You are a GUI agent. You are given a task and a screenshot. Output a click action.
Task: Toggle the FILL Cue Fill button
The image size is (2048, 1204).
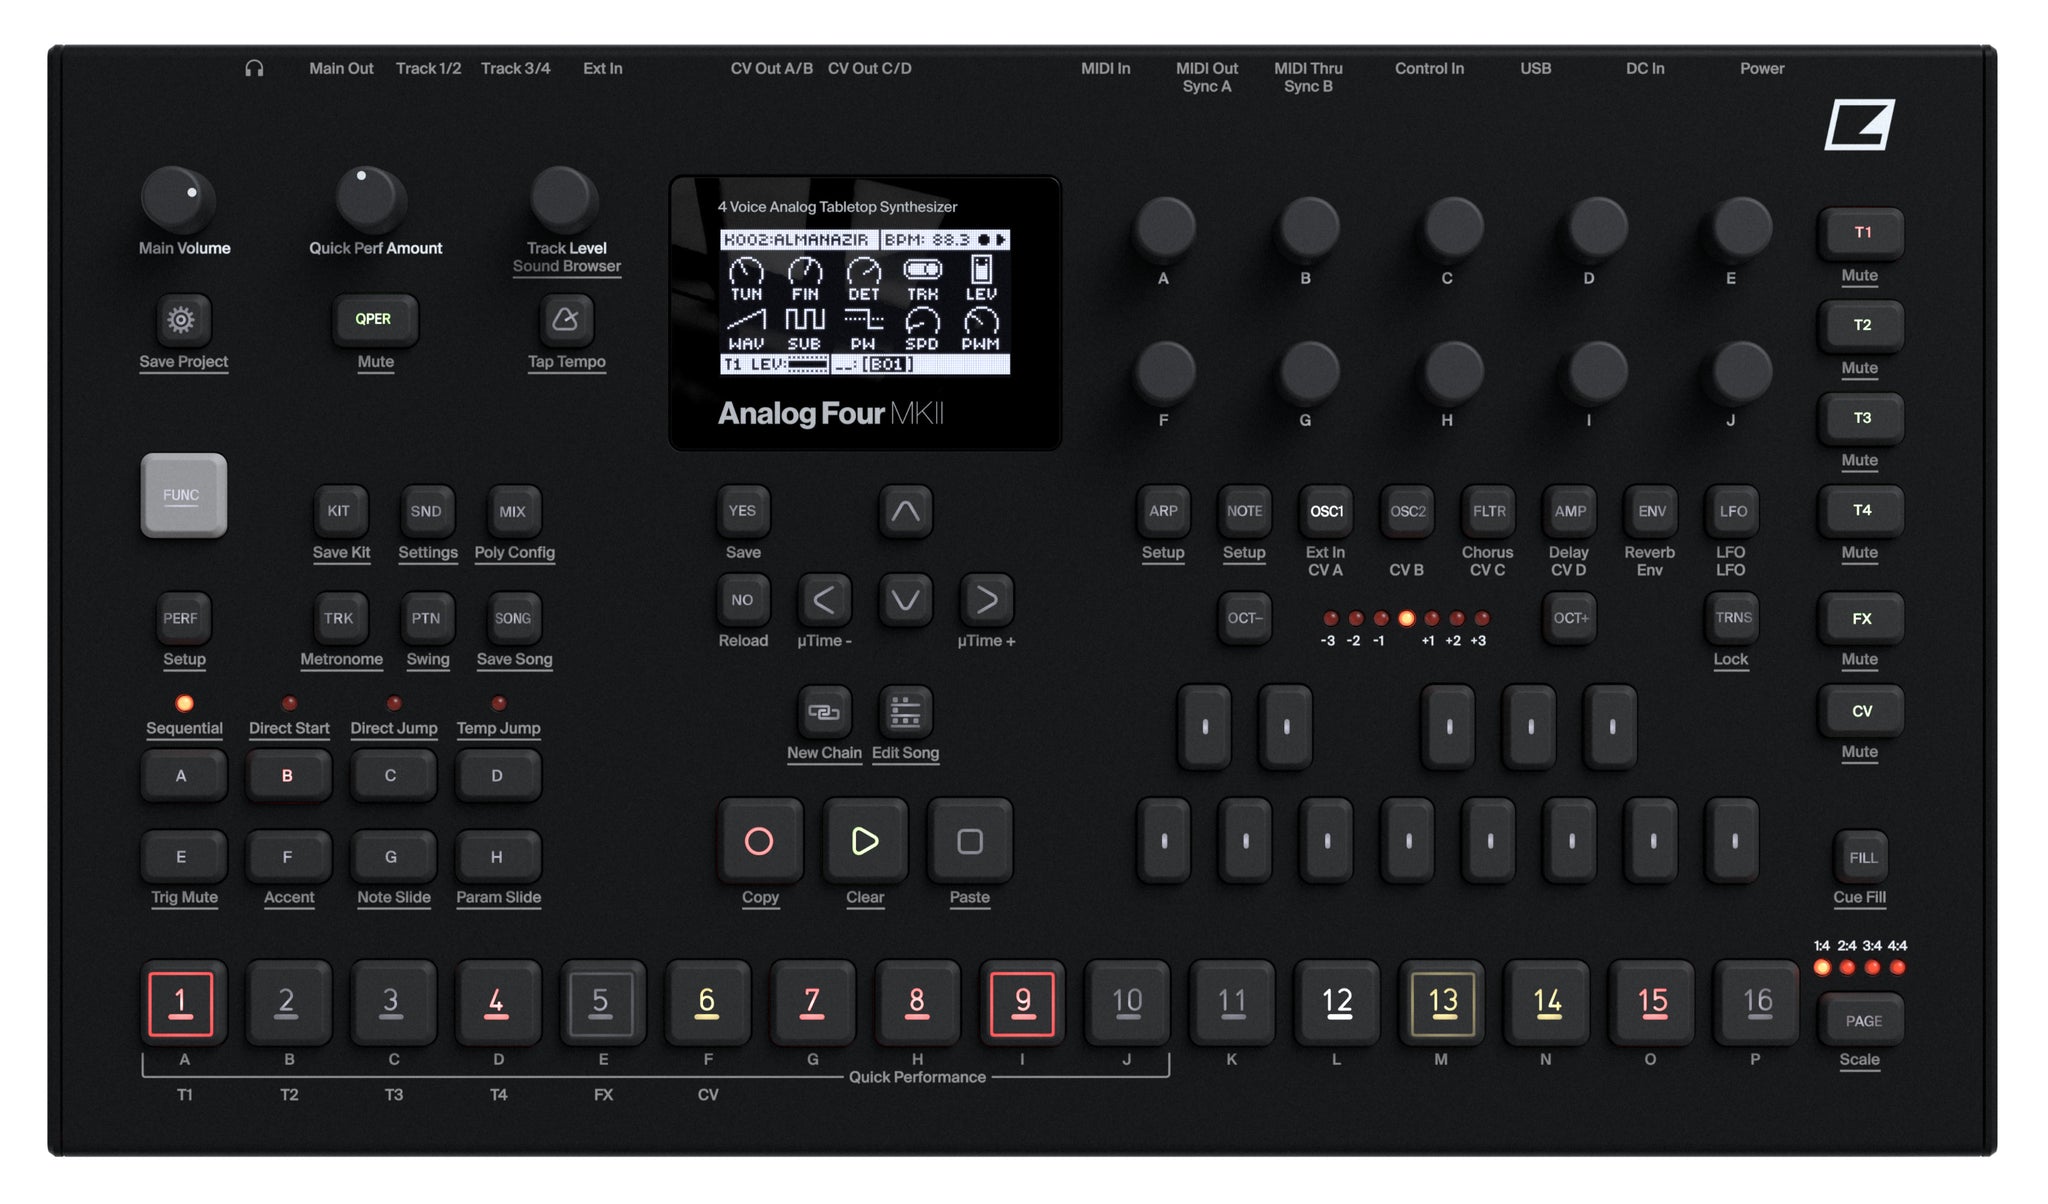coord(1862,857)
